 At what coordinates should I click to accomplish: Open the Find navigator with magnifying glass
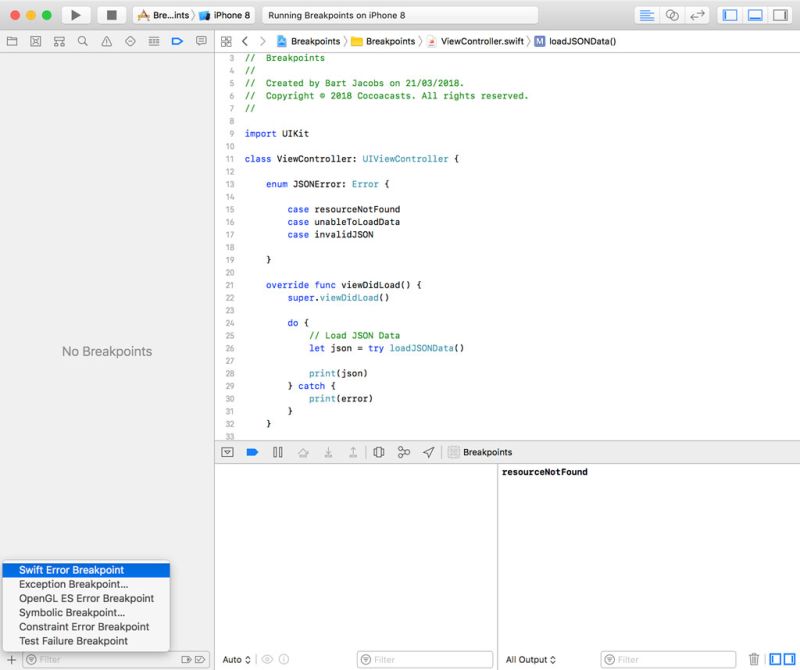(x=83, y=40)
